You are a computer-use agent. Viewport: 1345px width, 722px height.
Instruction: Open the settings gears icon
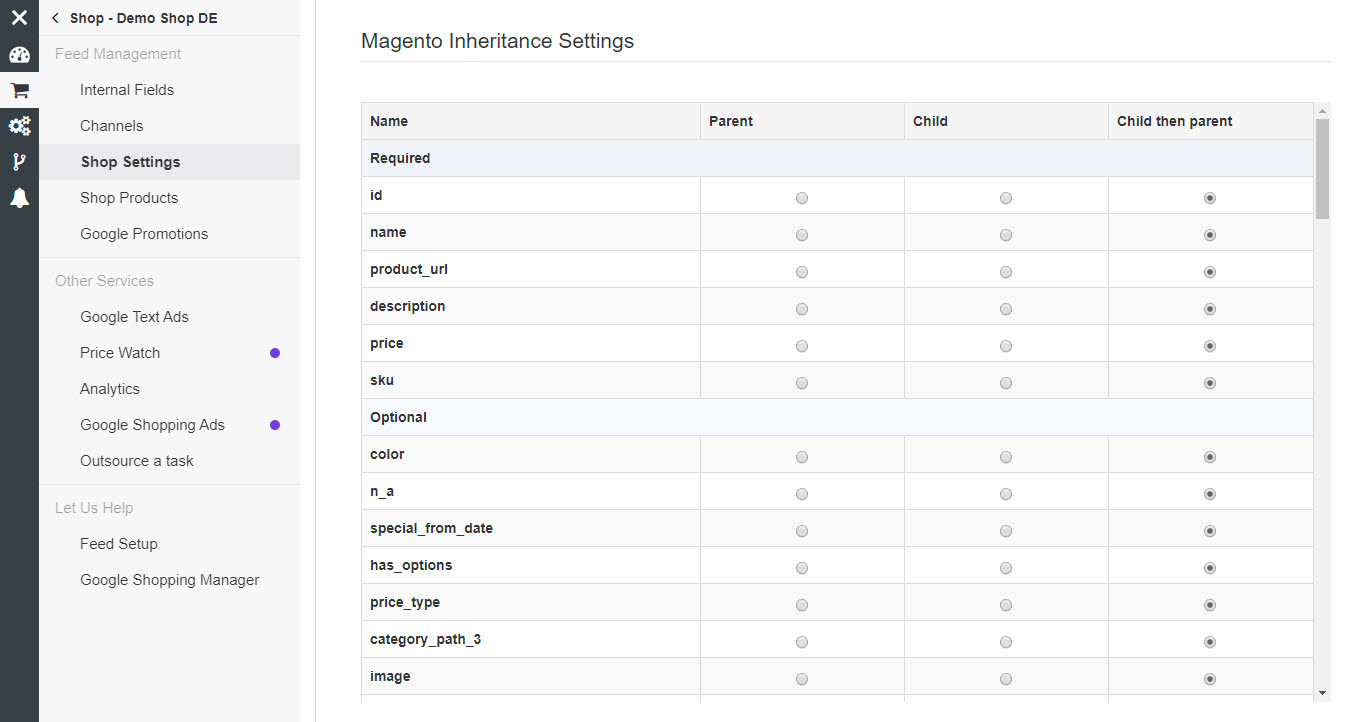click(x=19, y=126)
